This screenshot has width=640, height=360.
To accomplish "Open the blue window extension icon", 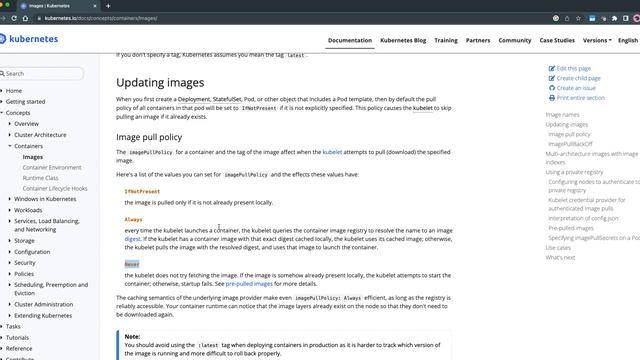I will (592, 18).
